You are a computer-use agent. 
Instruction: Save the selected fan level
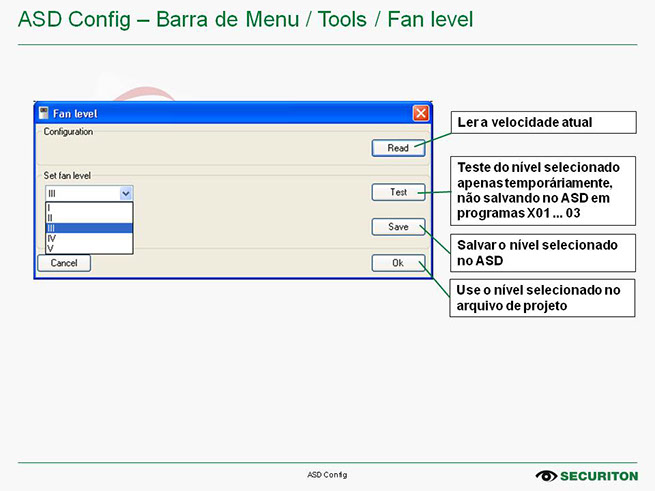(398, 227)
